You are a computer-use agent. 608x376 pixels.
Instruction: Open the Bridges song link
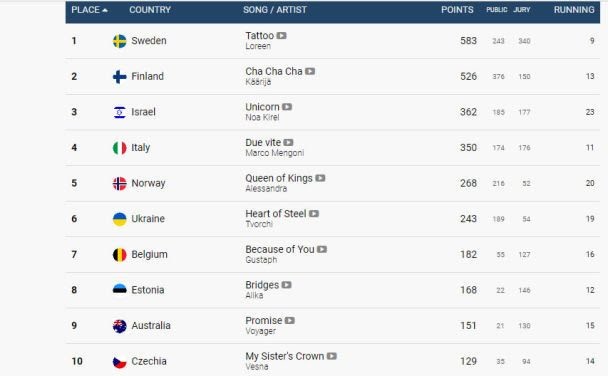[262, 285]
